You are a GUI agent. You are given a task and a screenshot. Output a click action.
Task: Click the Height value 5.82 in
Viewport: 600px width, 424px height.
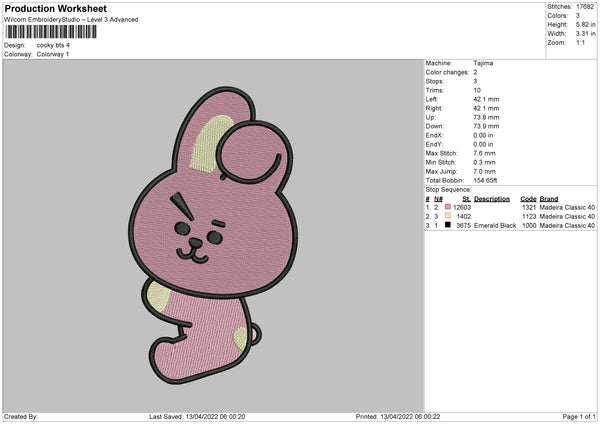(585, 24)
